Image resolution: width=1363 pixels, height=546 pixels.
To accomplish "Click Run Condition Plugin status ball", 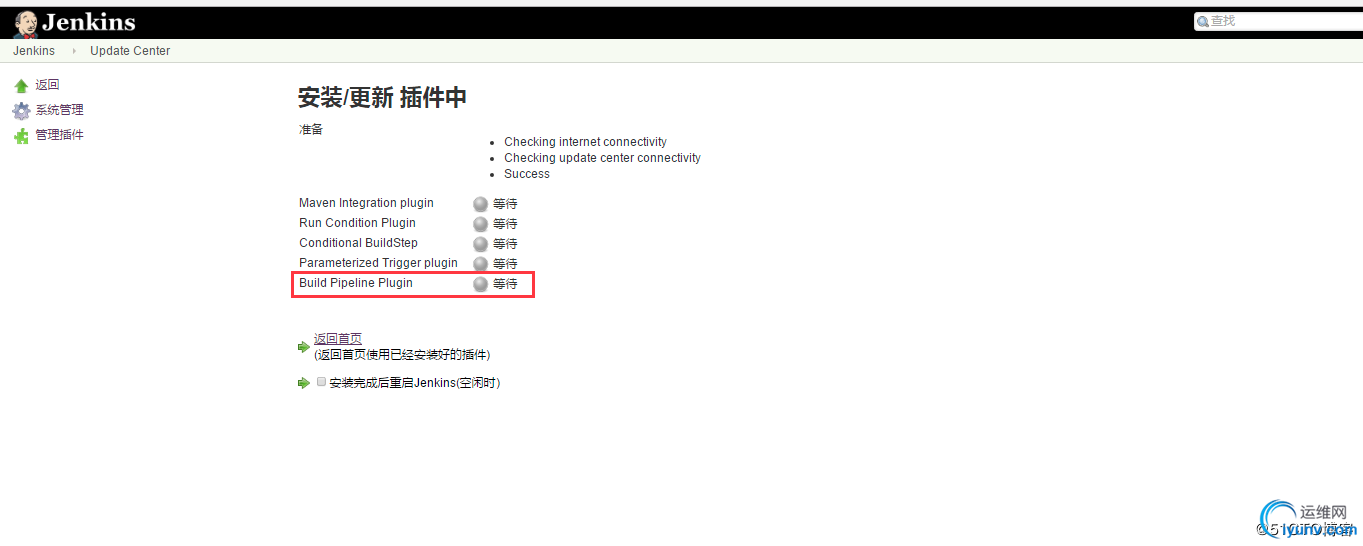I will tap(480, 224).
